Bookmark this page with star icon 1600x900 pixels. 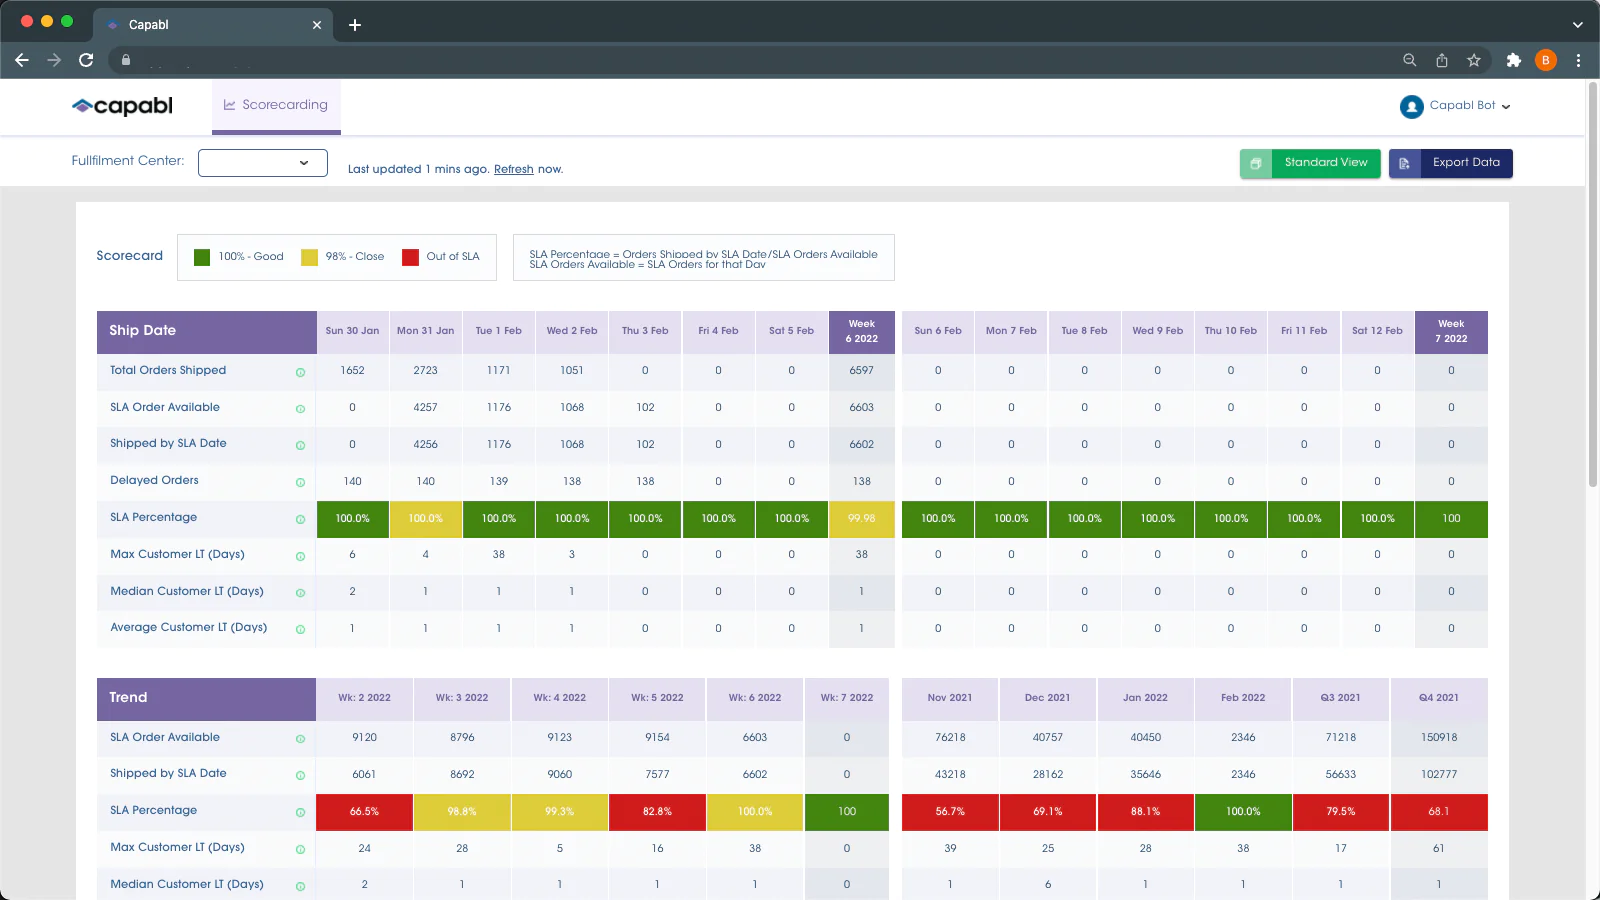tap(1473, 60)
